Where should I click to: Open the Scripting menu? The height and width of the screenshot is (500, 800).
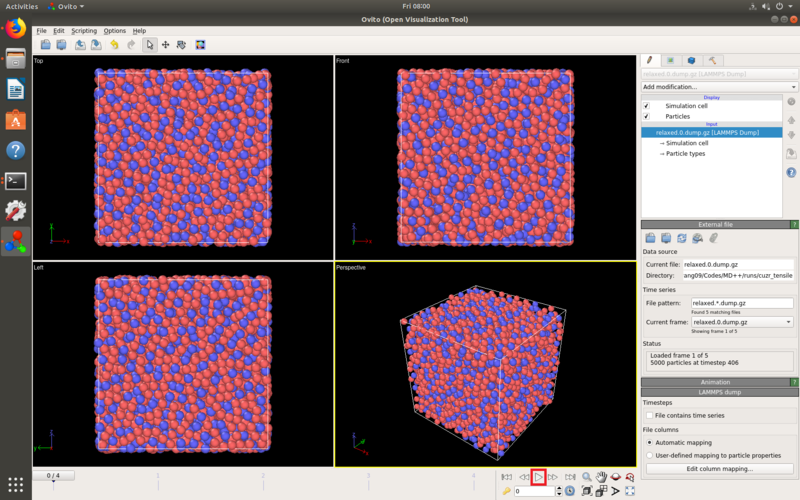click(84, 31)
